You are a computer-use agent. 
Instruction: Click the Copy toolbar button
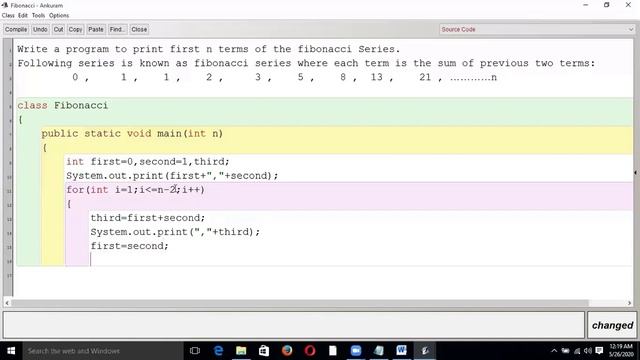(75, 29)
